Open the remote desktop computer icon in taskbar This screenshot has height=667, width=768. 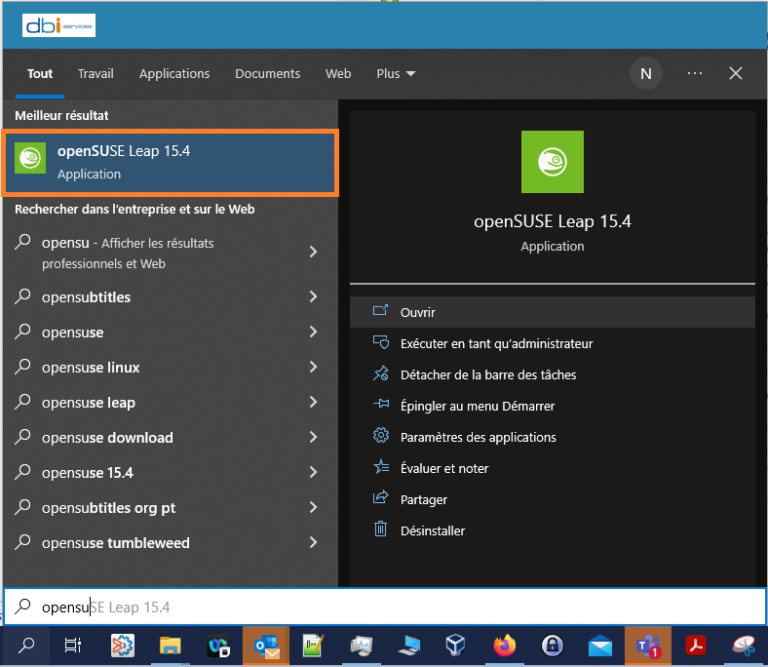[x=409, y=645]
